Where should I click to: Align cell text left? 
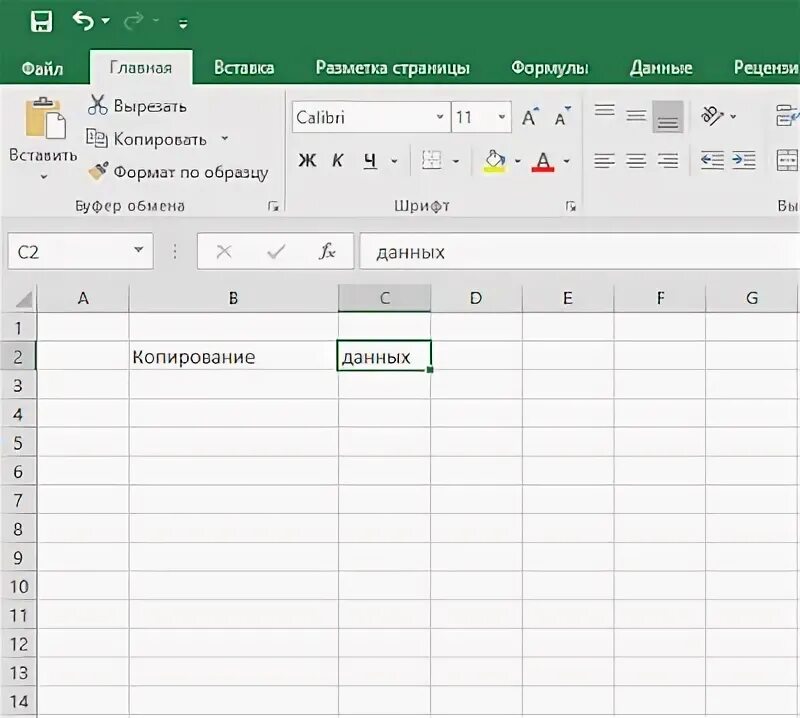tap(605, 161)
